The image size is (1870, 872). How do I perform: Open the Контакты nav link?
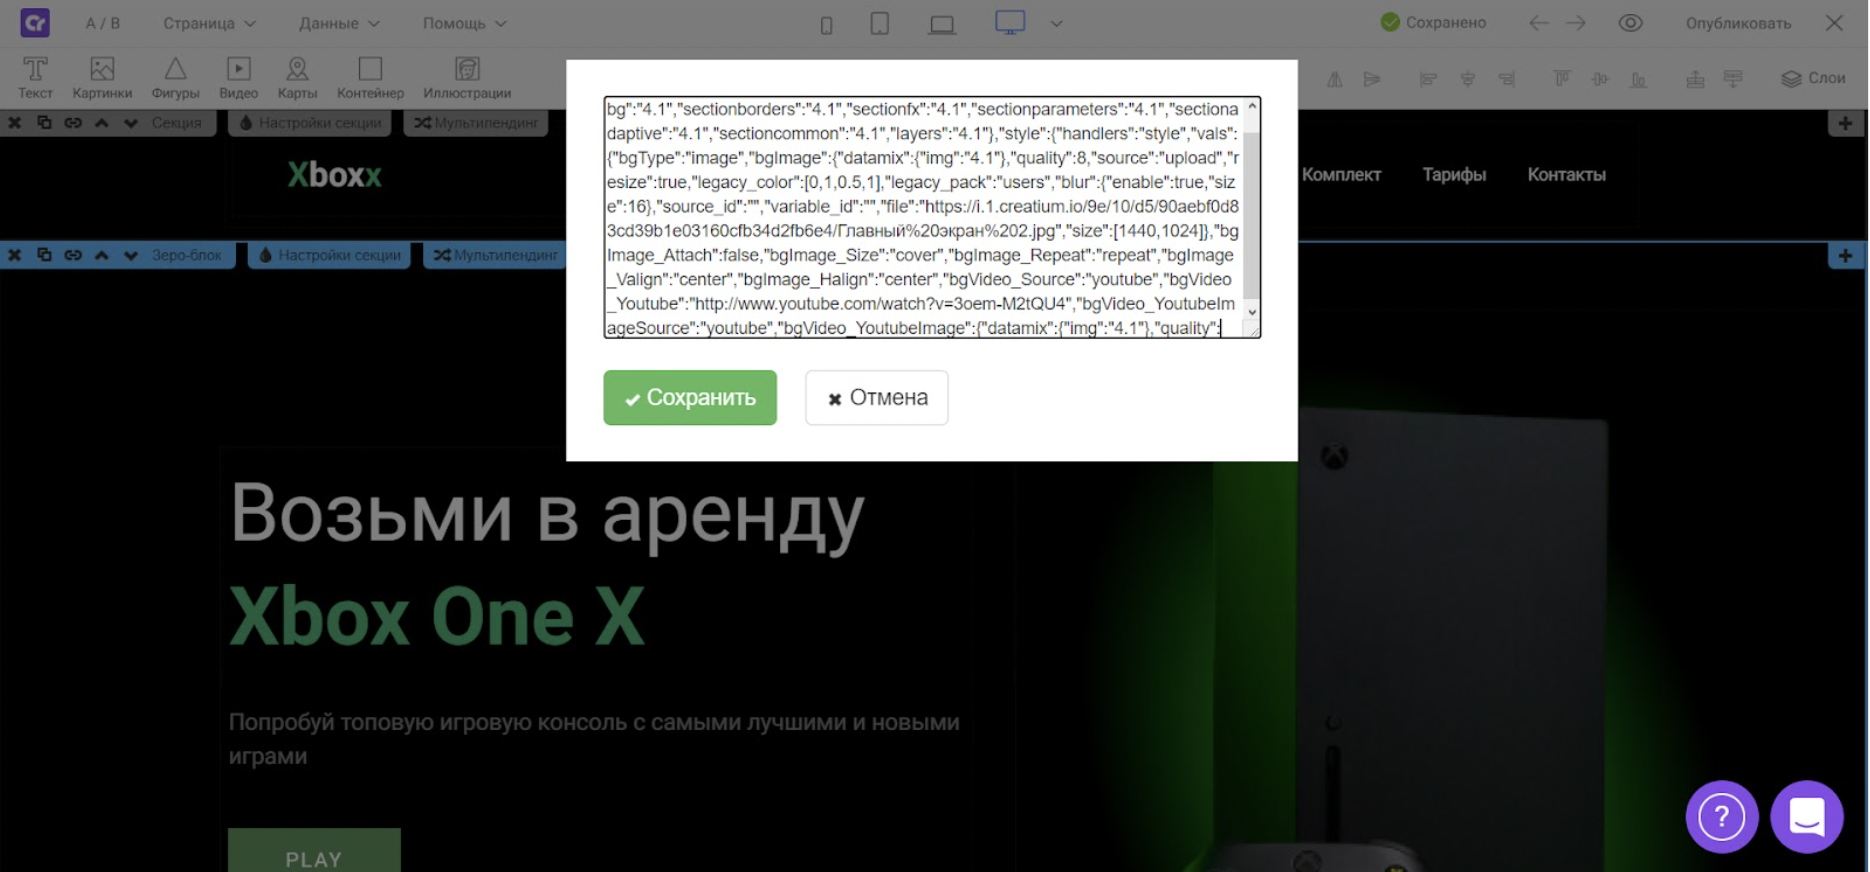[x=1566, y=175]
